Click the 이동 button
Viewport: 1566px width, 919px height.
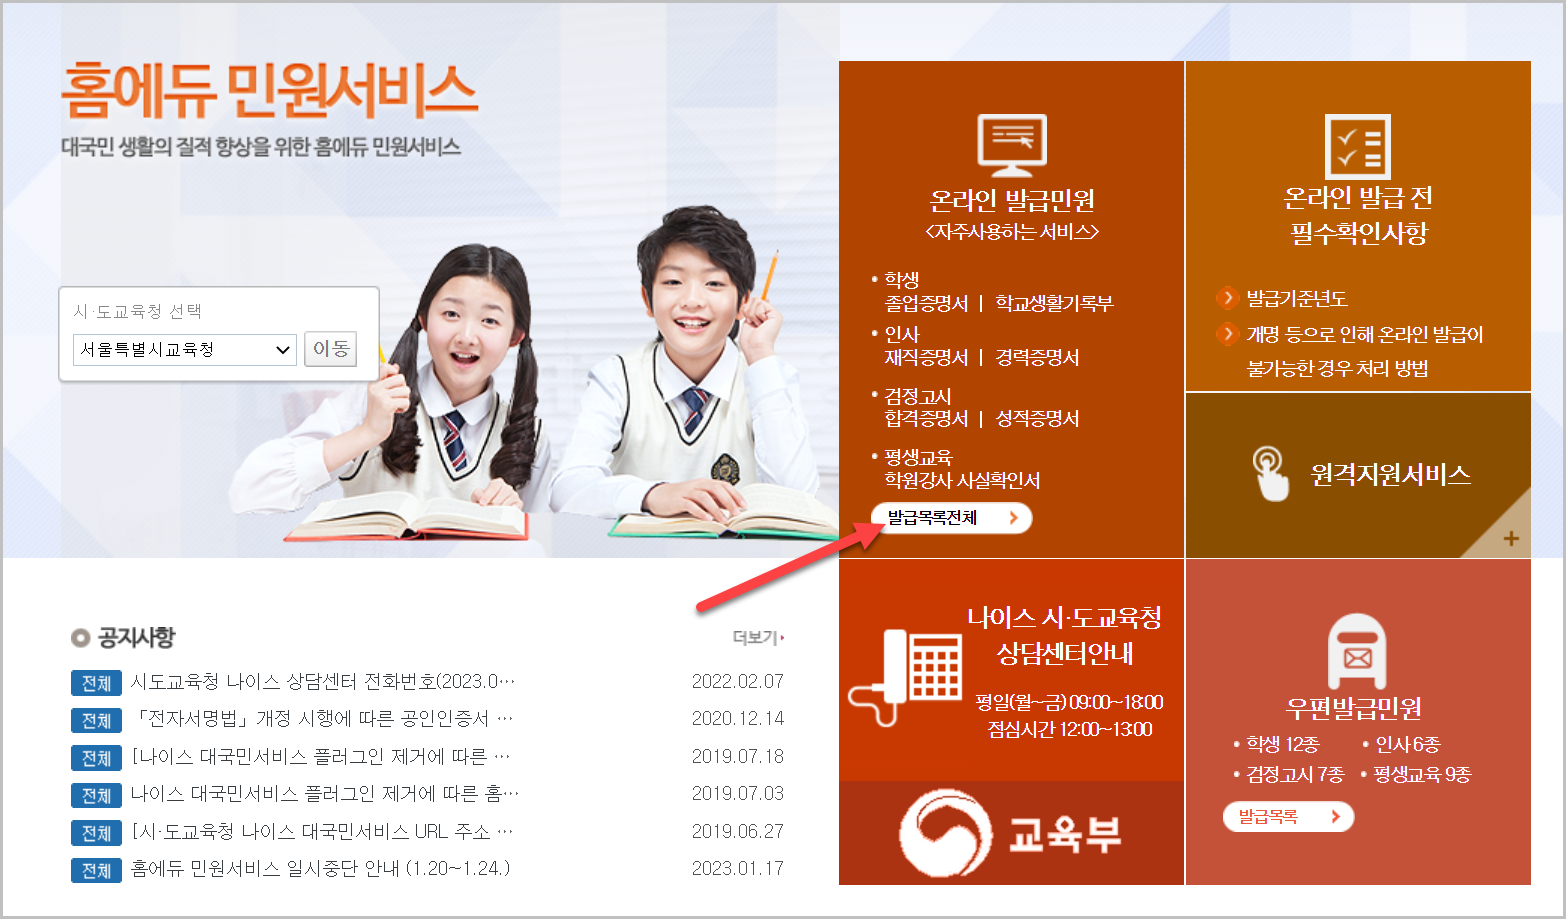330,348
